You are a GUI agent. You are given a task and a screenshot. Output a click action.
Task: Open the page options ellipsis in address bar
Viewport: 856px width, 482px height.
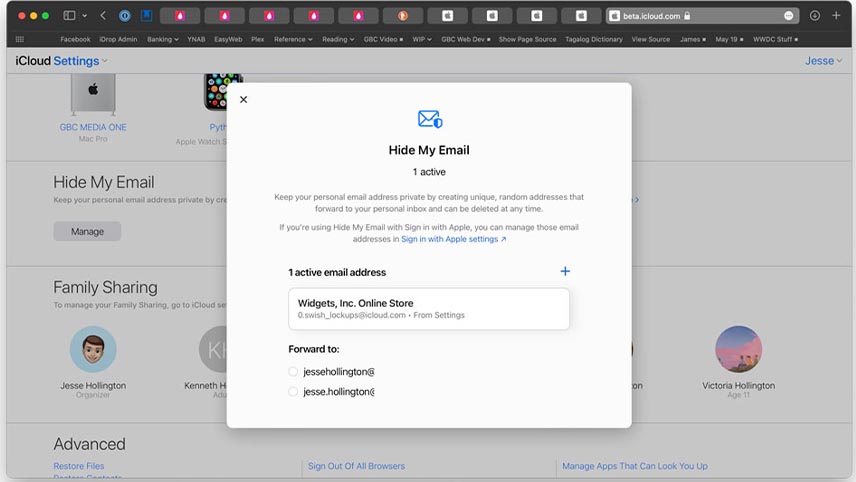[x=788, y=16]
